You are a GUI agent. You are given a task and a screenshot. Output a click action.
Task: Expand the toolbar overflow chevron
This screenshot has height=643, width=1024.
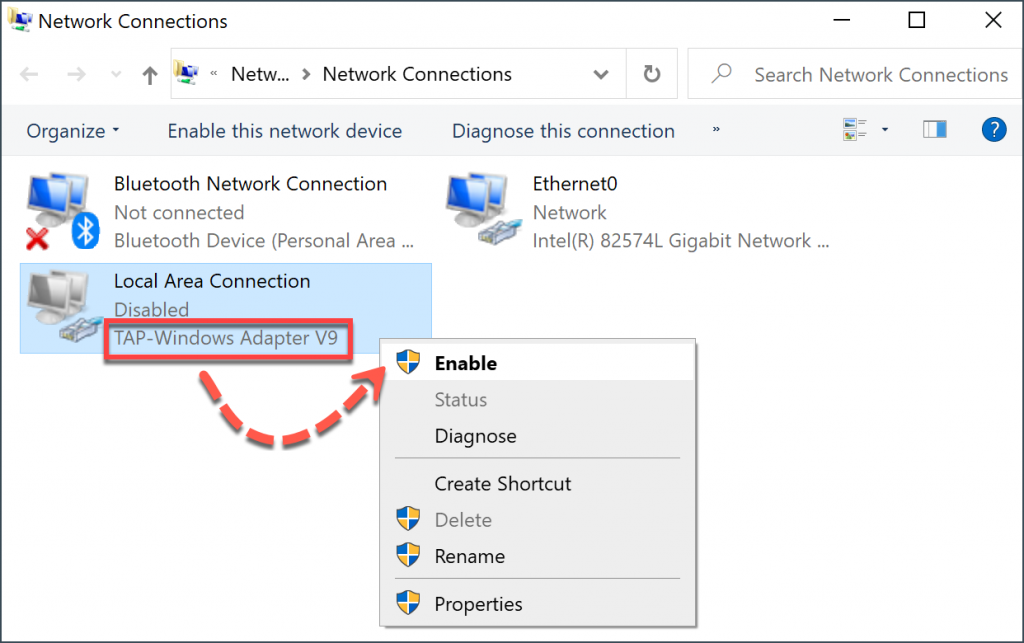[x=715, y=130]
